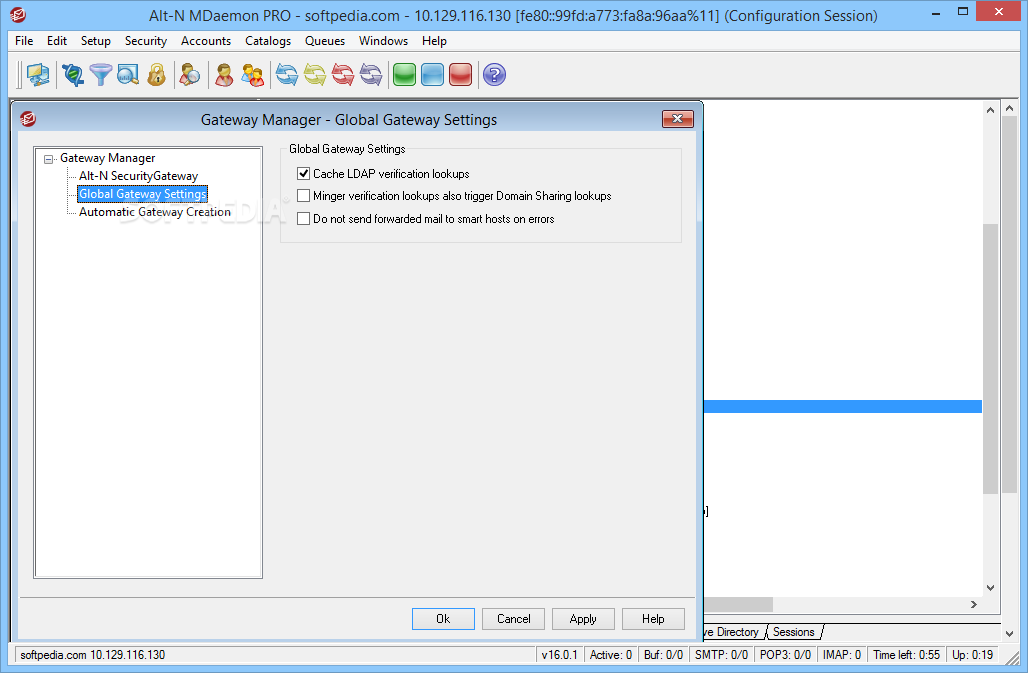1028x673 pixels.
Task: Click the v16.0.1 status bar entry
Action: (559, 655)
